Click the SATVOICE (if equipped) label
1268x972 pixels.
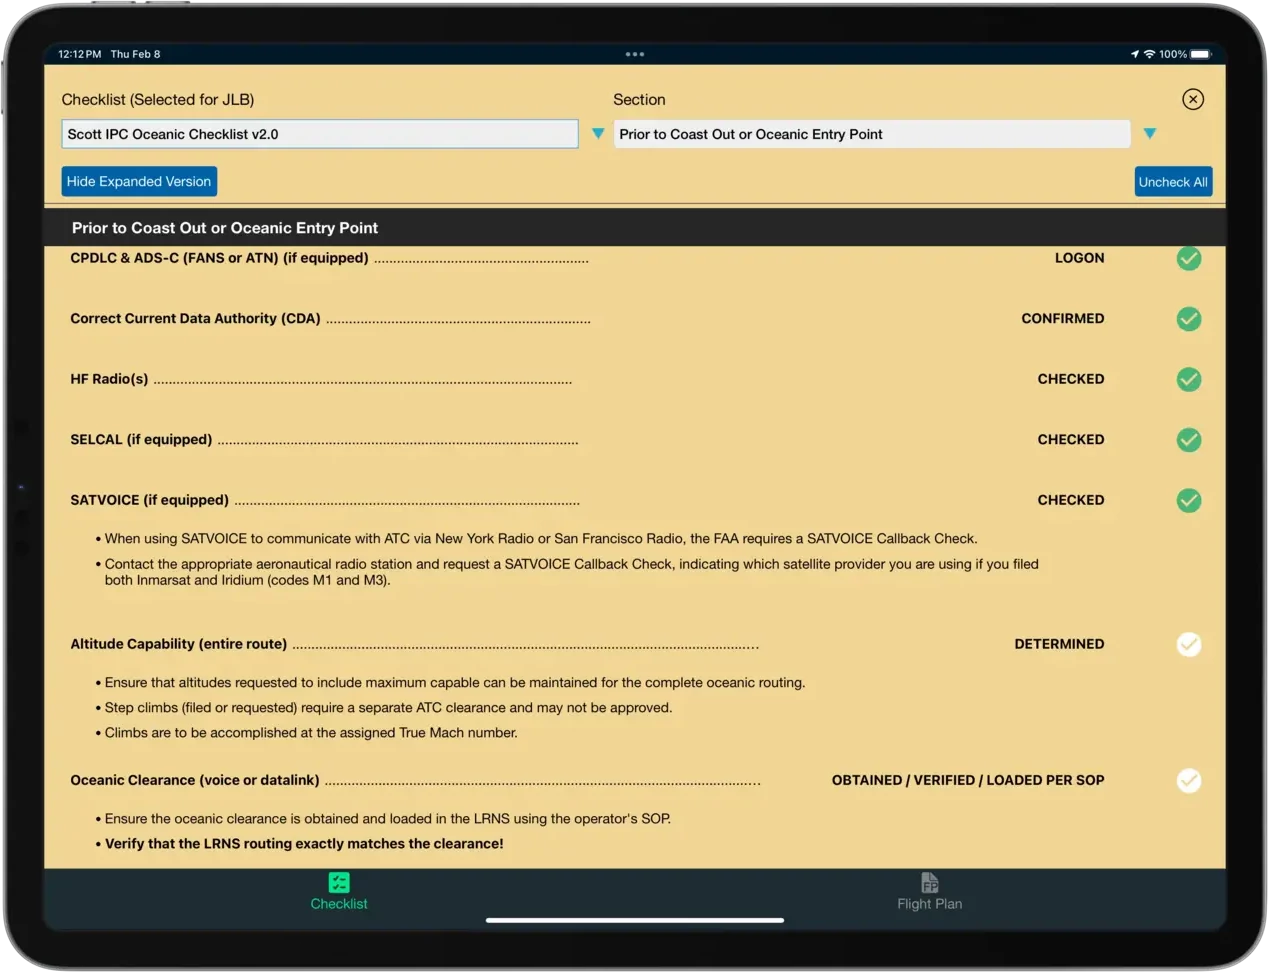pyautogui.click(x=149, y=500)
